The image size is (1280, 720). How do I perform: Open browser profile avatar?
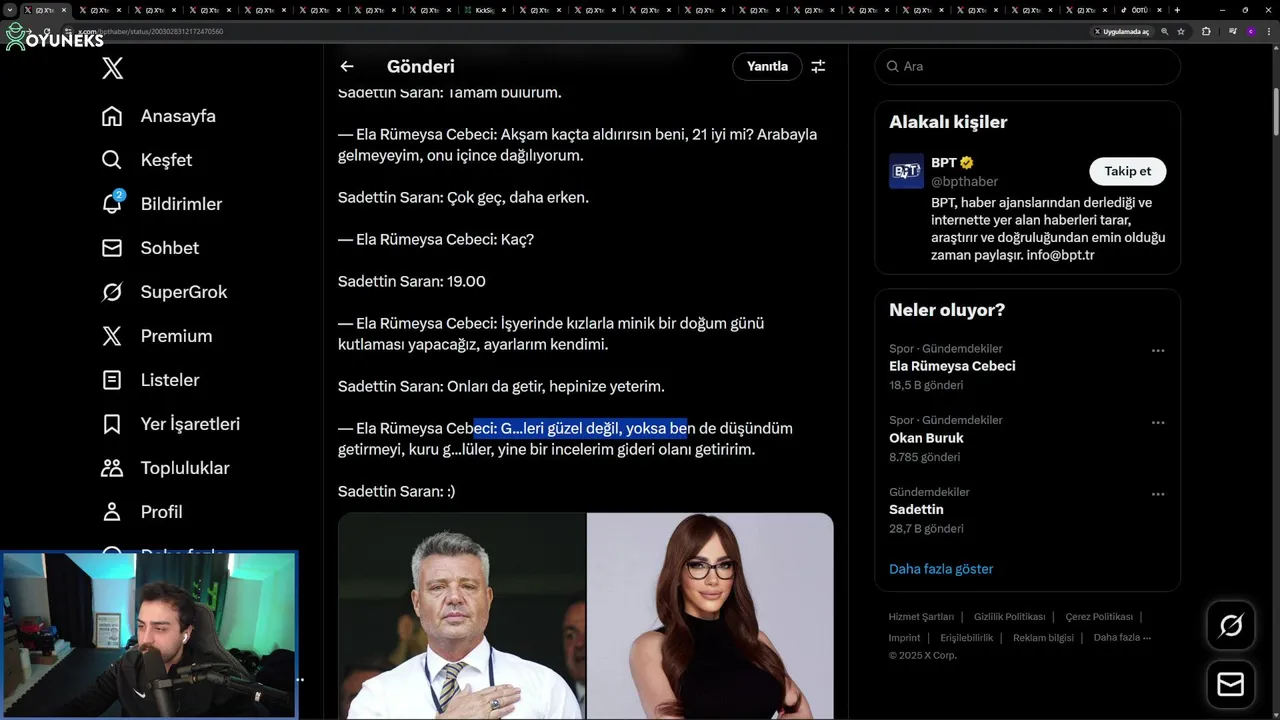[1250, 32]
